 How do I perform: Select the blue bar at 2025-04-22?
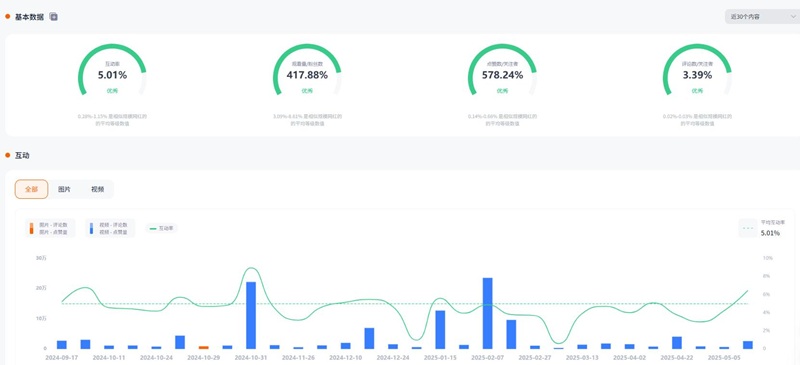pos(677,343)
